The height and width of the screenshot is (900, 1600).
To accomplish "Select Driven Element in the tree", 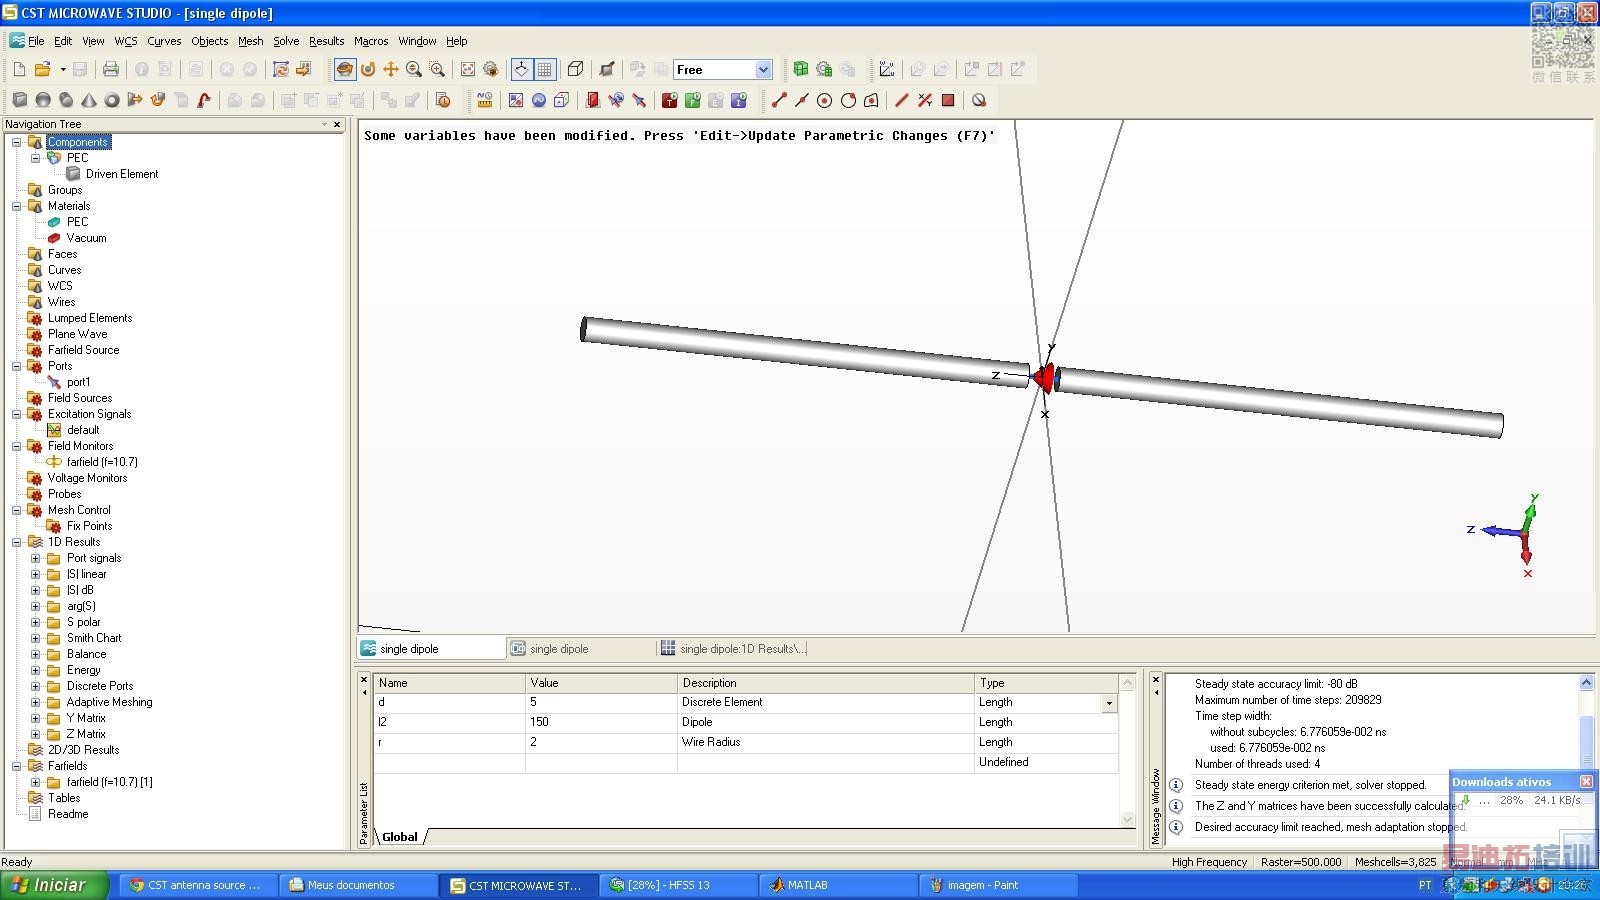I will (122, 174).
